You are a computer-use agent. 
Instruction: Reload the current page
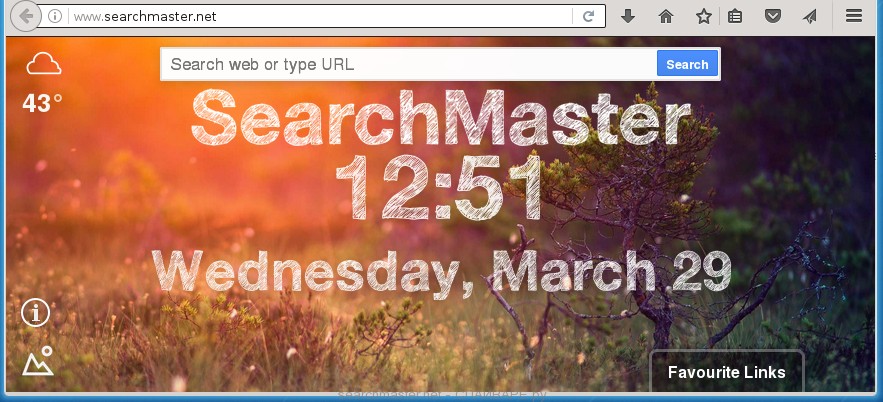pos(589,17)
